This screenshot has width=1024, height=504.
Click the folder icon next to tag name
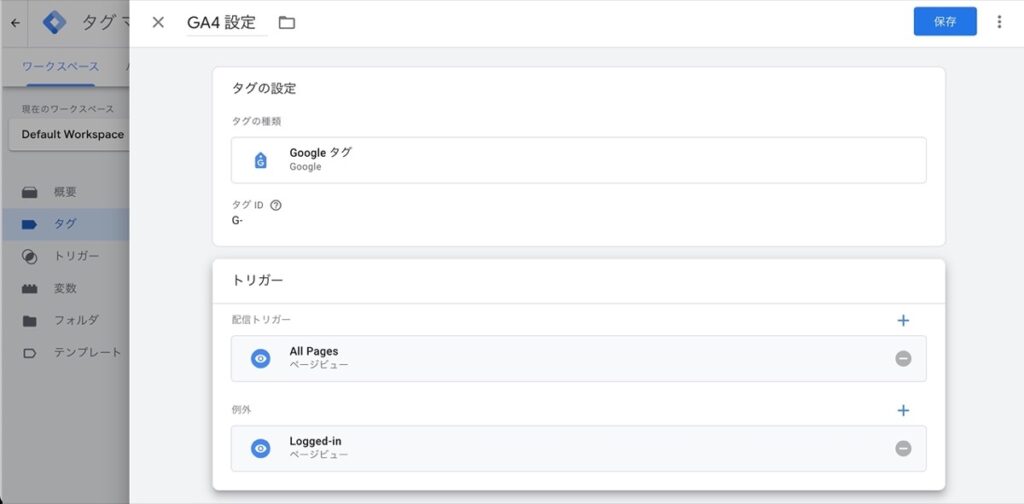pos(287,23)
